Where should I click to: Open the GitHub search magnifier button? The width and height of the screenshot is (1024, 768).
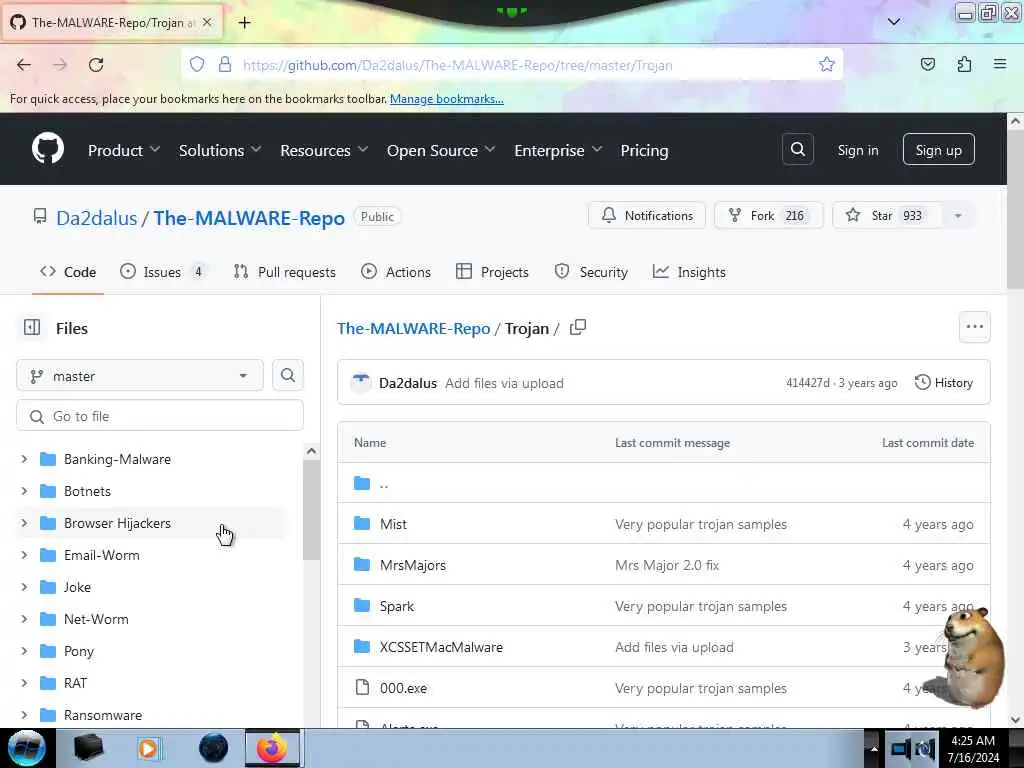[x=797, y=150]
